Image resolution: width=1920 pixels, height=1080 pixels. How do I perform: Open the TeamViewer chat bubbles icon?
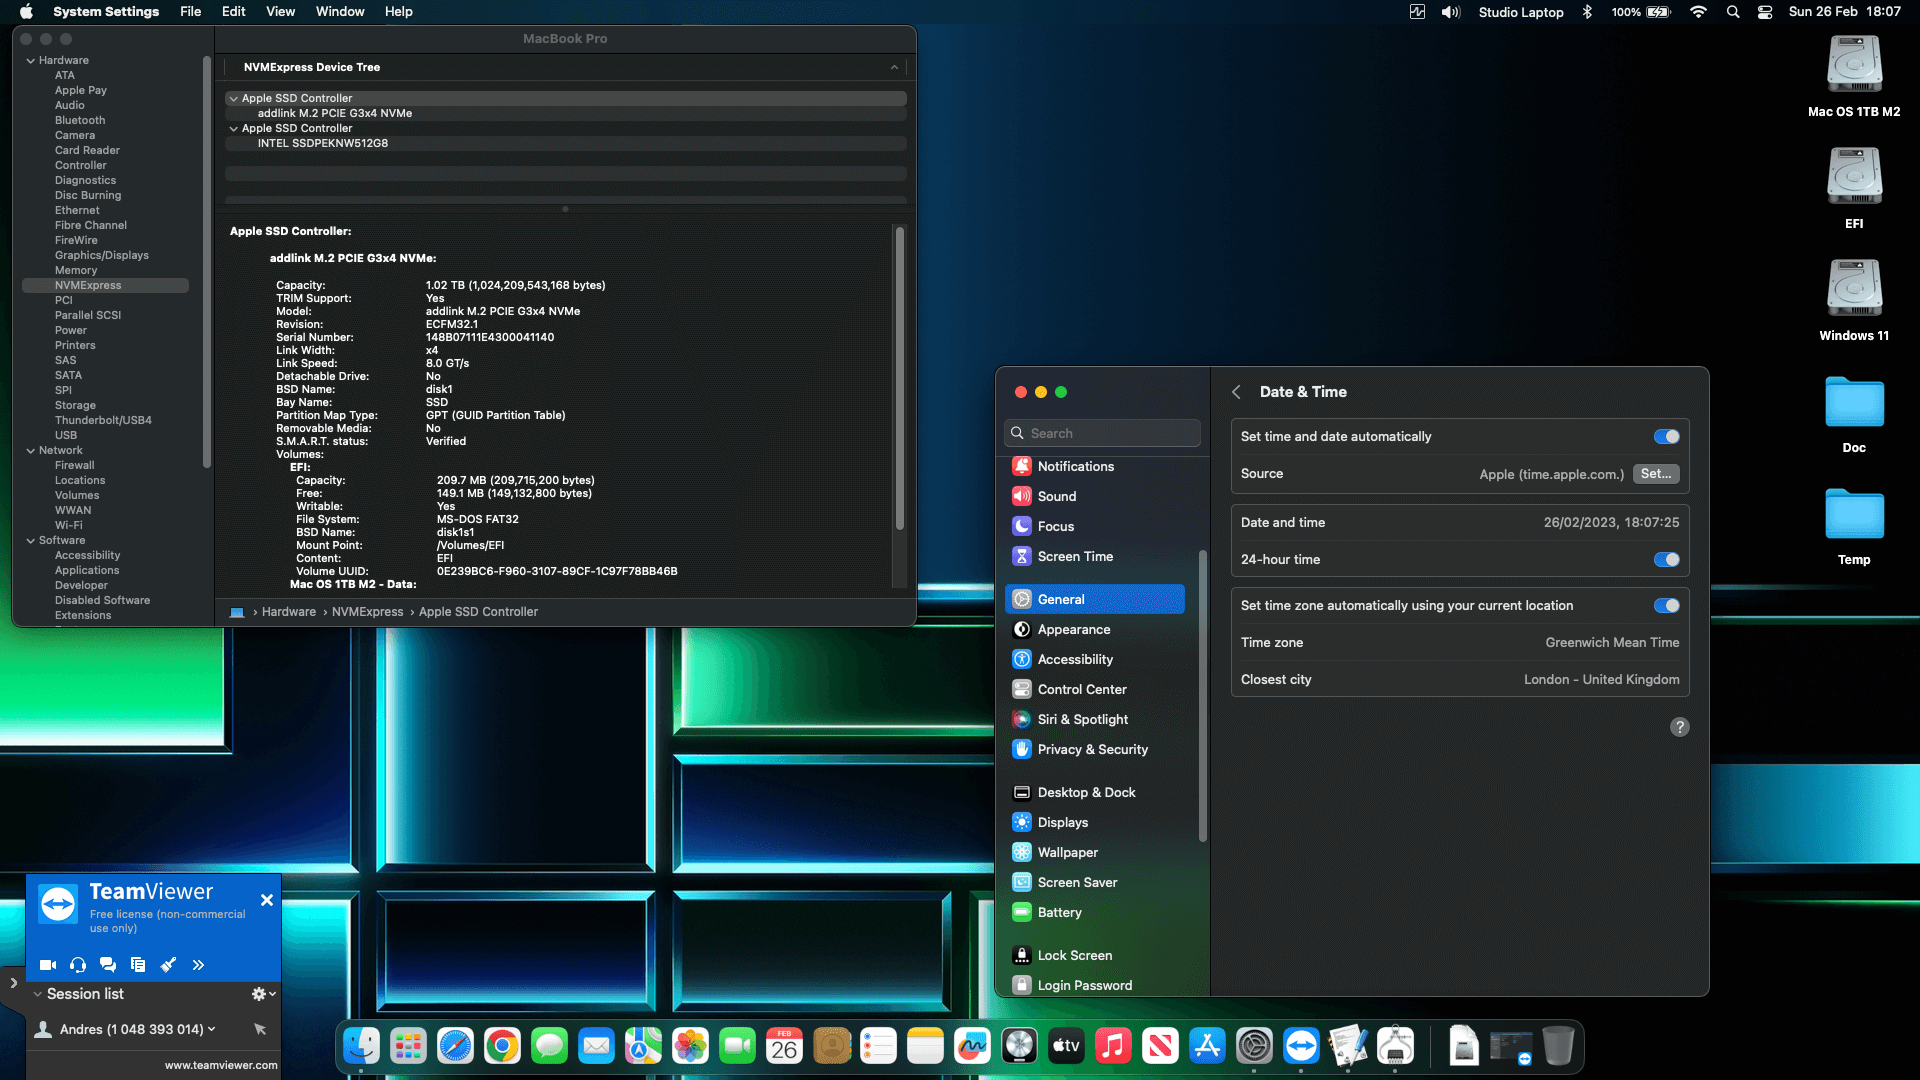click(x=108, y=965)
